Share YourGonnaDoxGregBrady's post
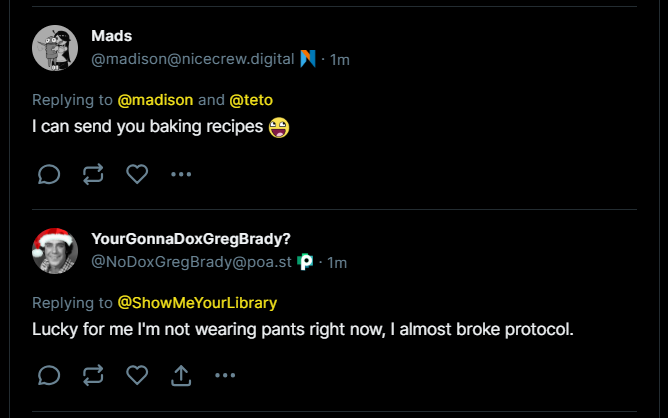This screenshot has height=418, width=668. tap(181, 375)
